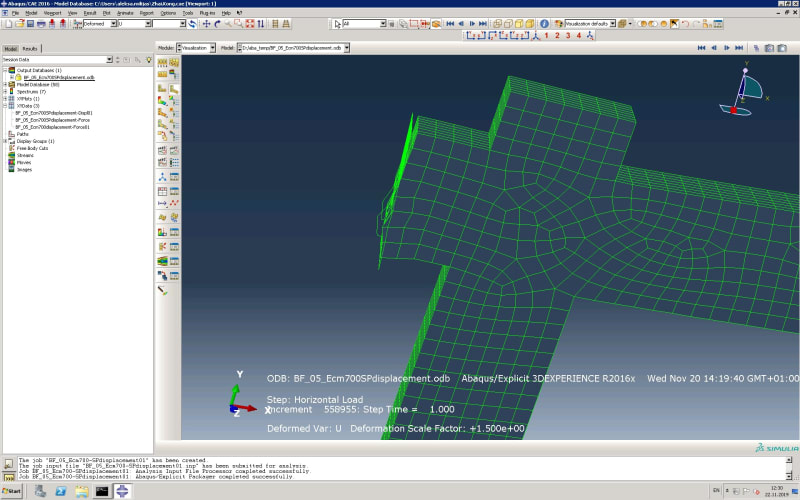Viewport: 800px width, 500px height.
Task: Click the Plot Deformed Shape icon
Action: coord(174,88)
